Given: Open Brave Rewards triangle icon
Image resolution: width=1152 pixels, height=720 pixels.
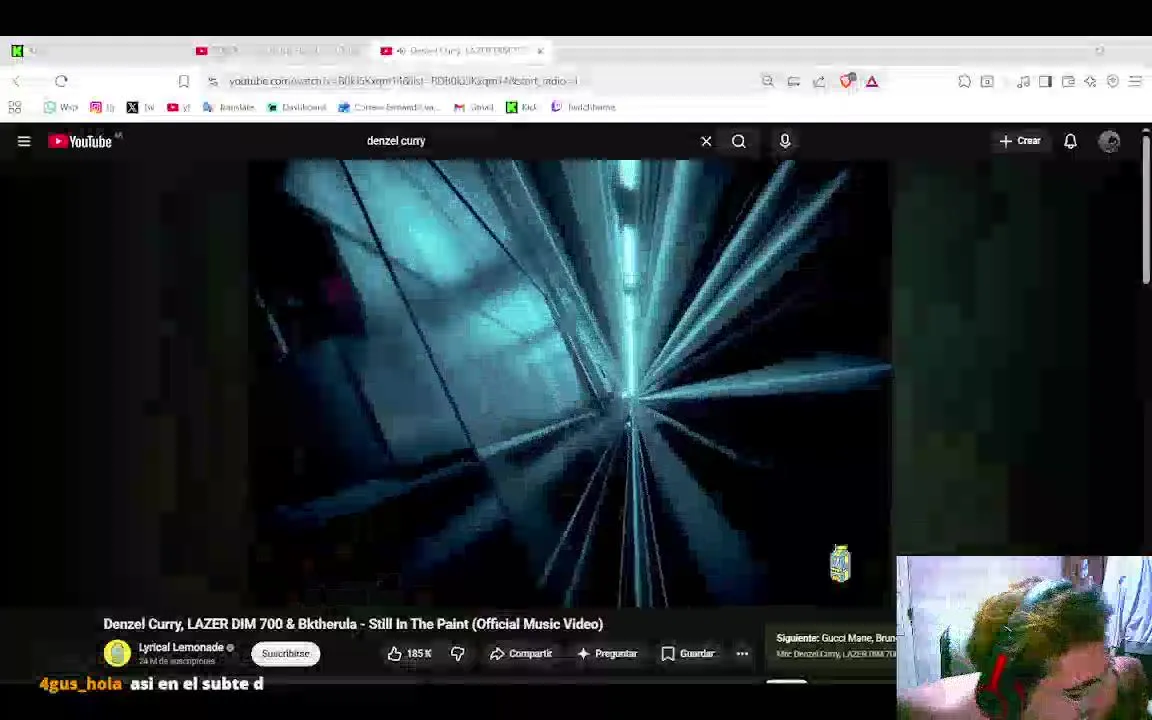Looking at the screenshot, I should [x=872, y=81].
